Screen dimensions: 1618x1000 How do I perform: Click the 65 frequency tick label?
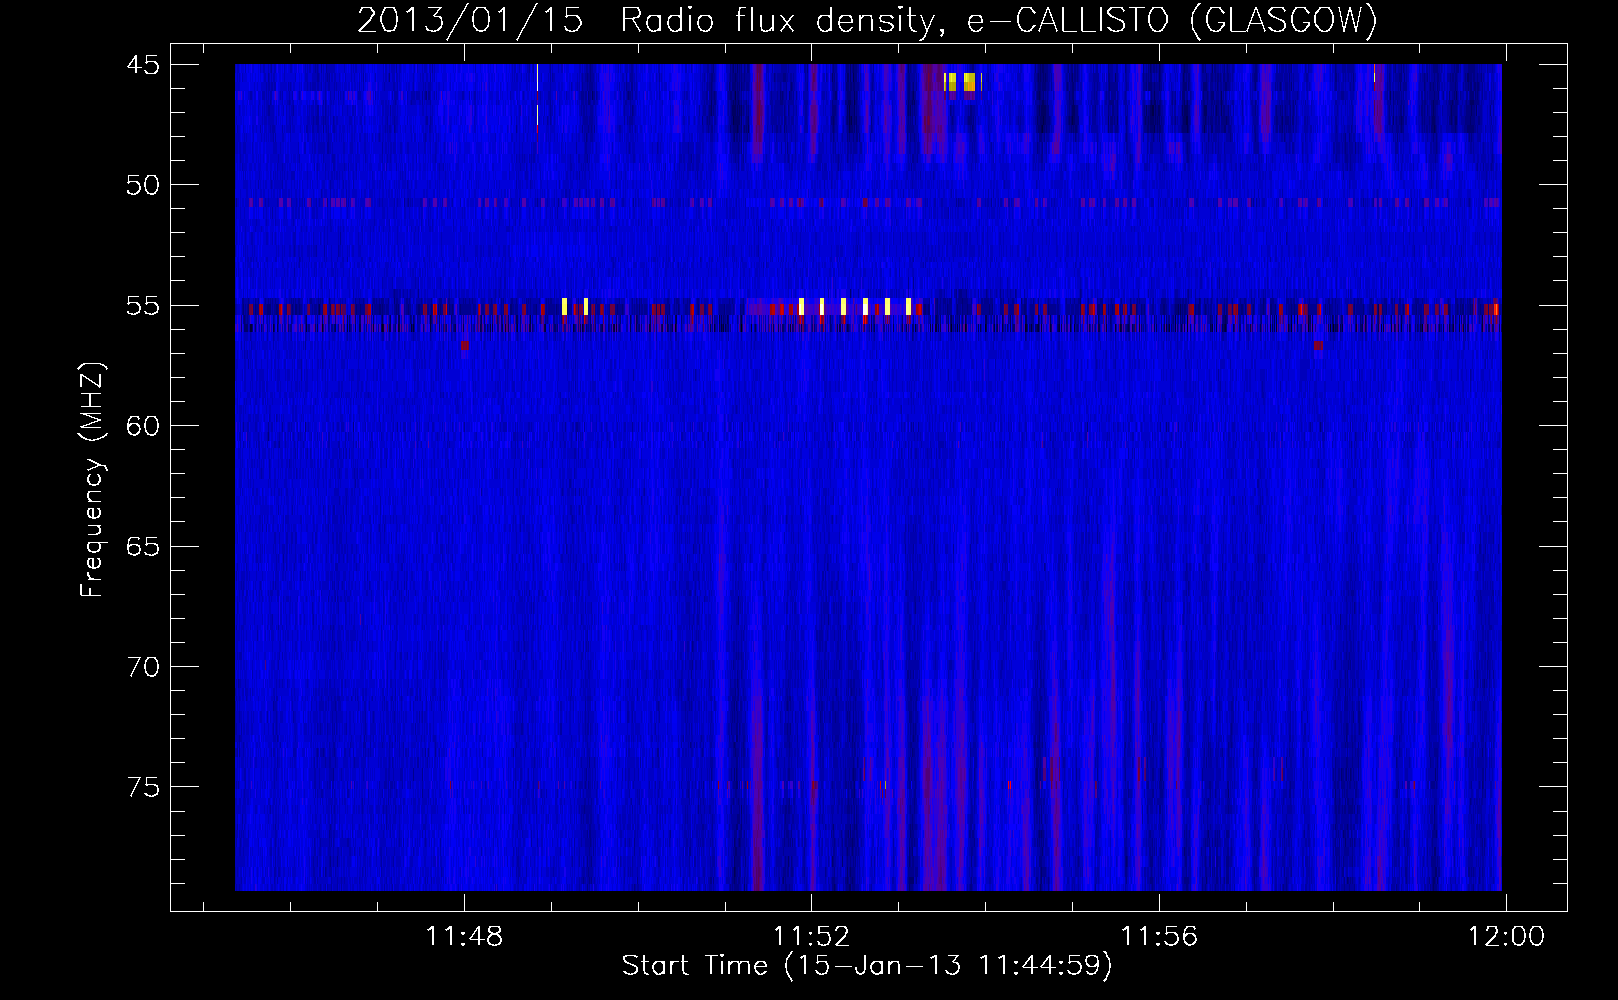143,547
